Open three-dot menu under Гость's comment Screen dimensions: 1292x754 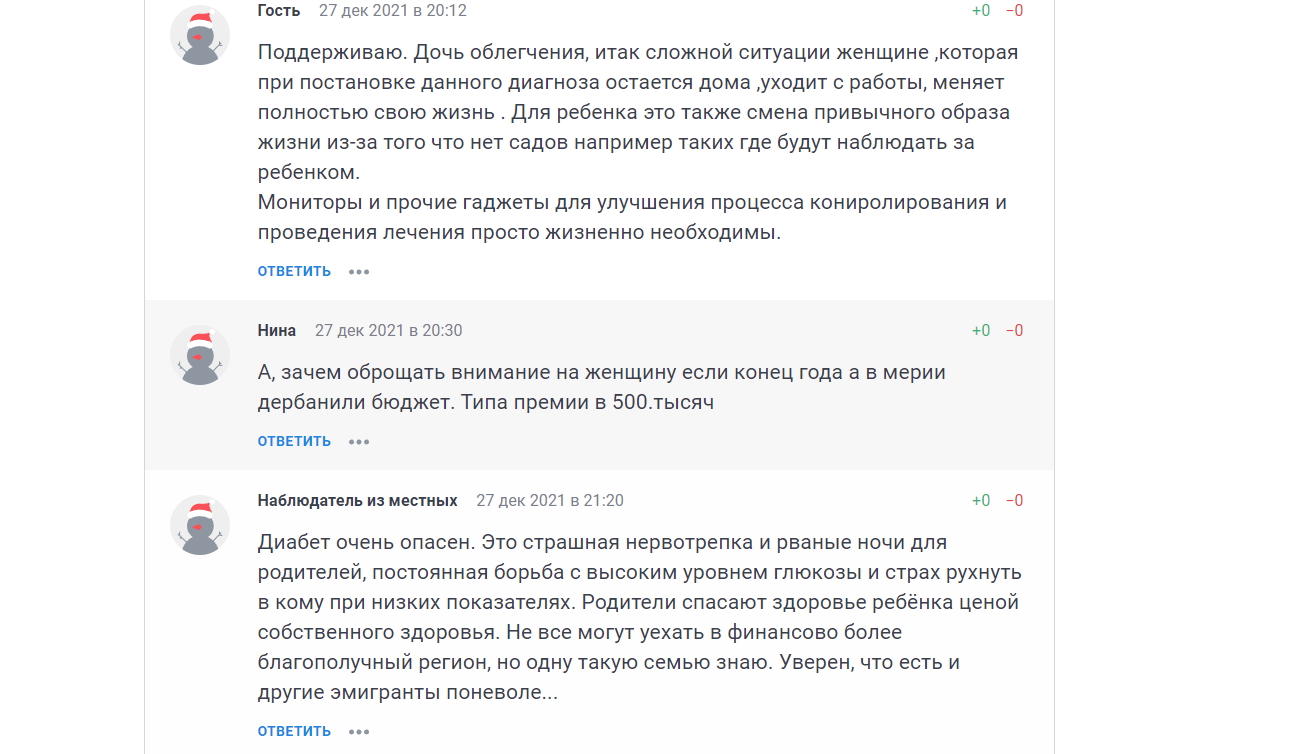[359, 271]
